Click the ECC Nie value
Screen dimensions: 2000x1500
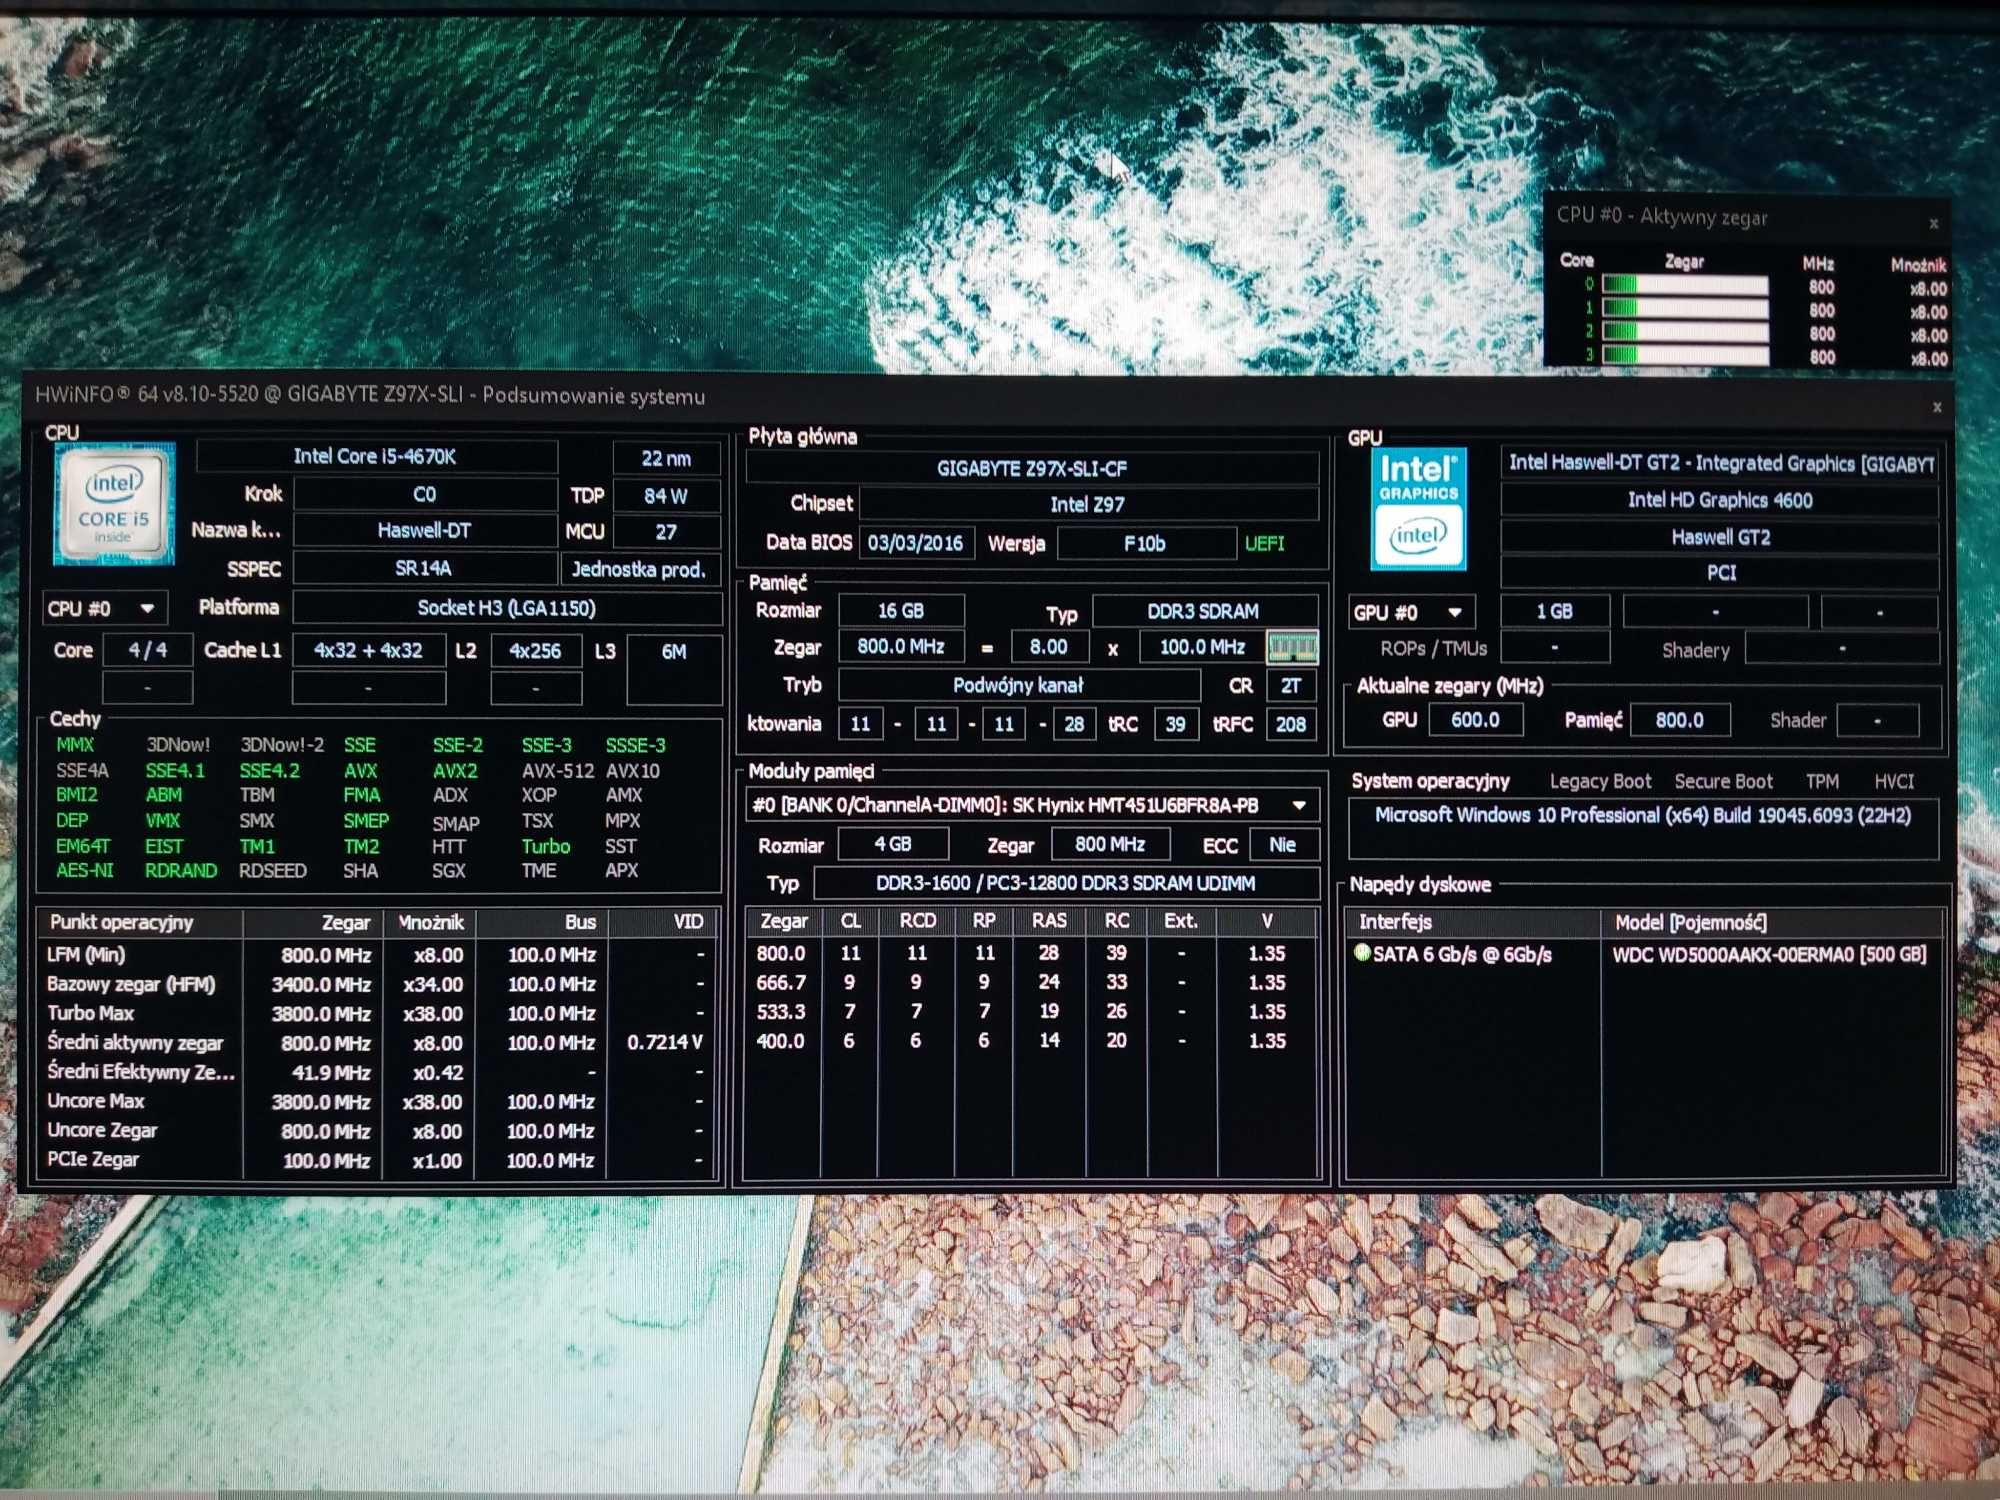1283,845
